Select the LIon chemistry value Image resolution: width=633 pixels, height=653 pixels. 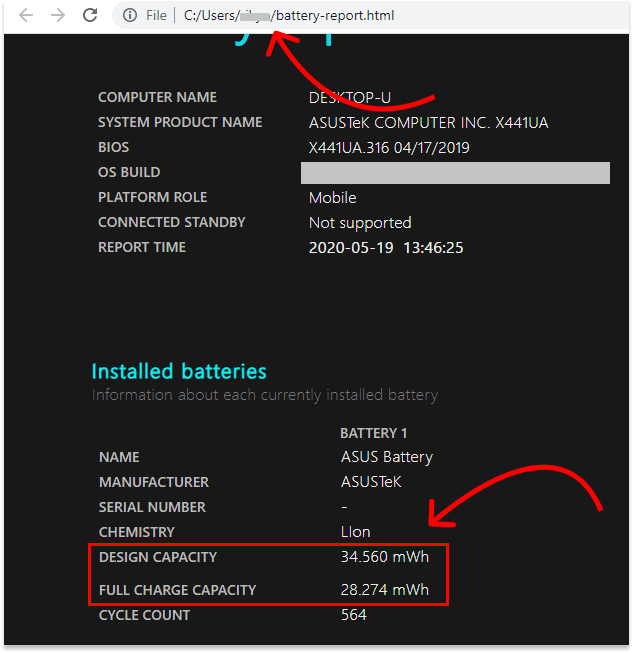point(356,532)
